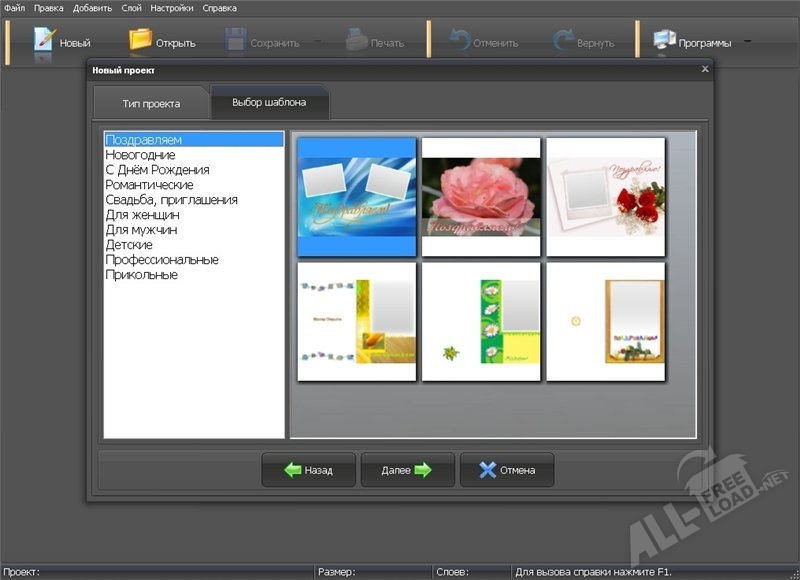800x580 pixels.
Task: Click the Сохранить floppy disk icon
Action: point(236,40)
